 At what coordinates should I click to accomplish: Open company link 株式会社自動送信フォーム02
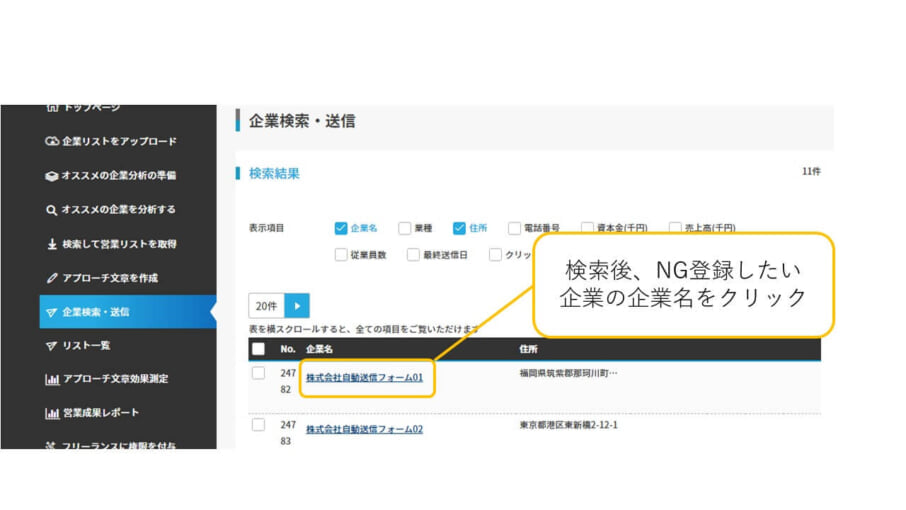[x=364, y=429]
